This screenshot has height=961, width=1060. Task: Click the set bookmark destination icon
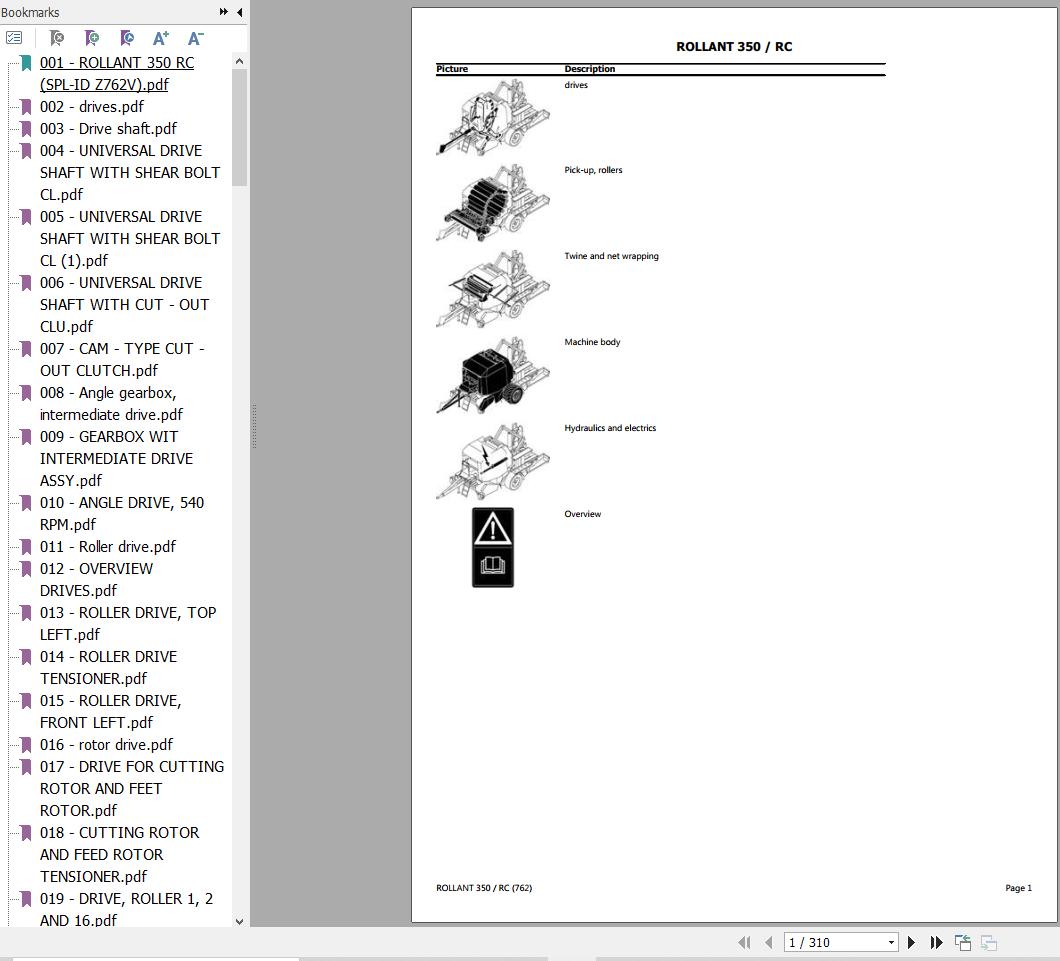[126, 38]
